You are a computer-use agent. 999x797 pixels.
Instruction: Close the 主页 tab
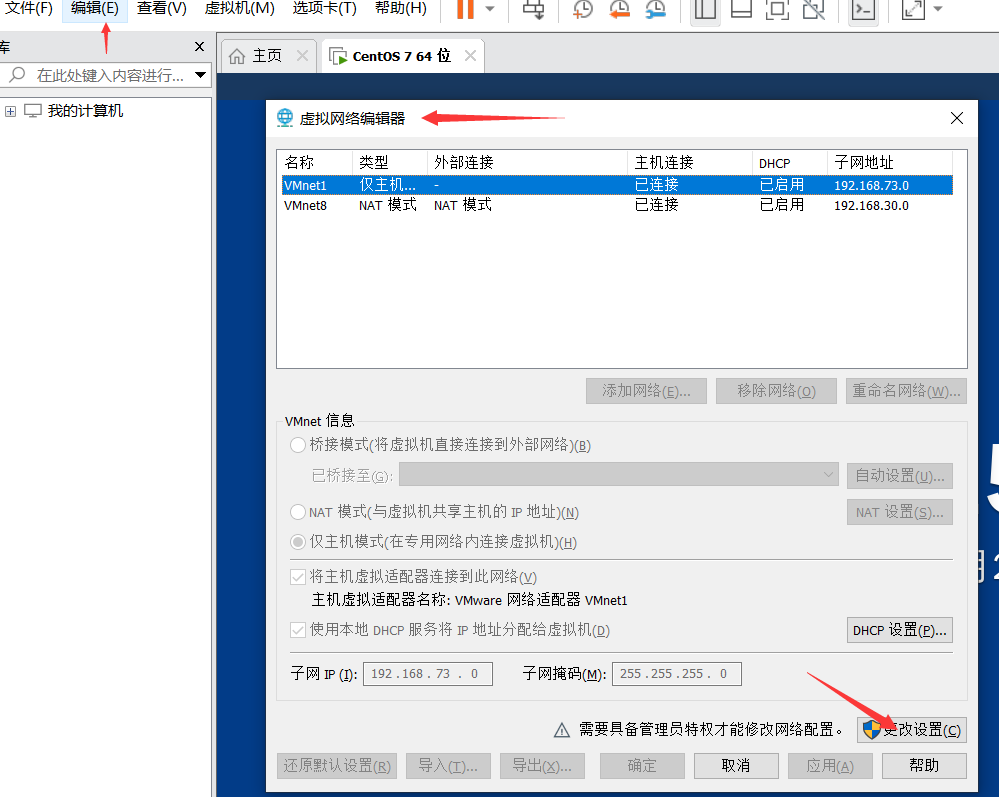pos(302,56)
